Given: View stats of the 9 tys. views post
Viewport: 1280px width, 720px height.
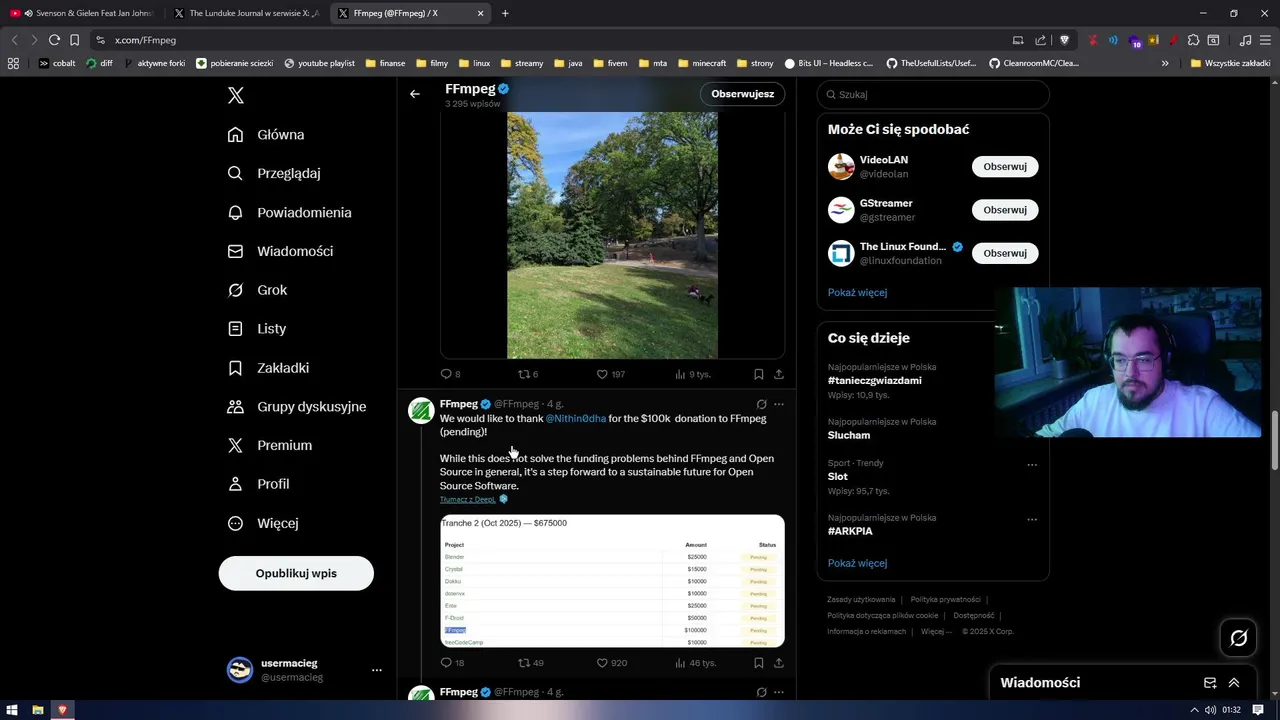Looking at the screenshot, I should (x=692, y=374).
